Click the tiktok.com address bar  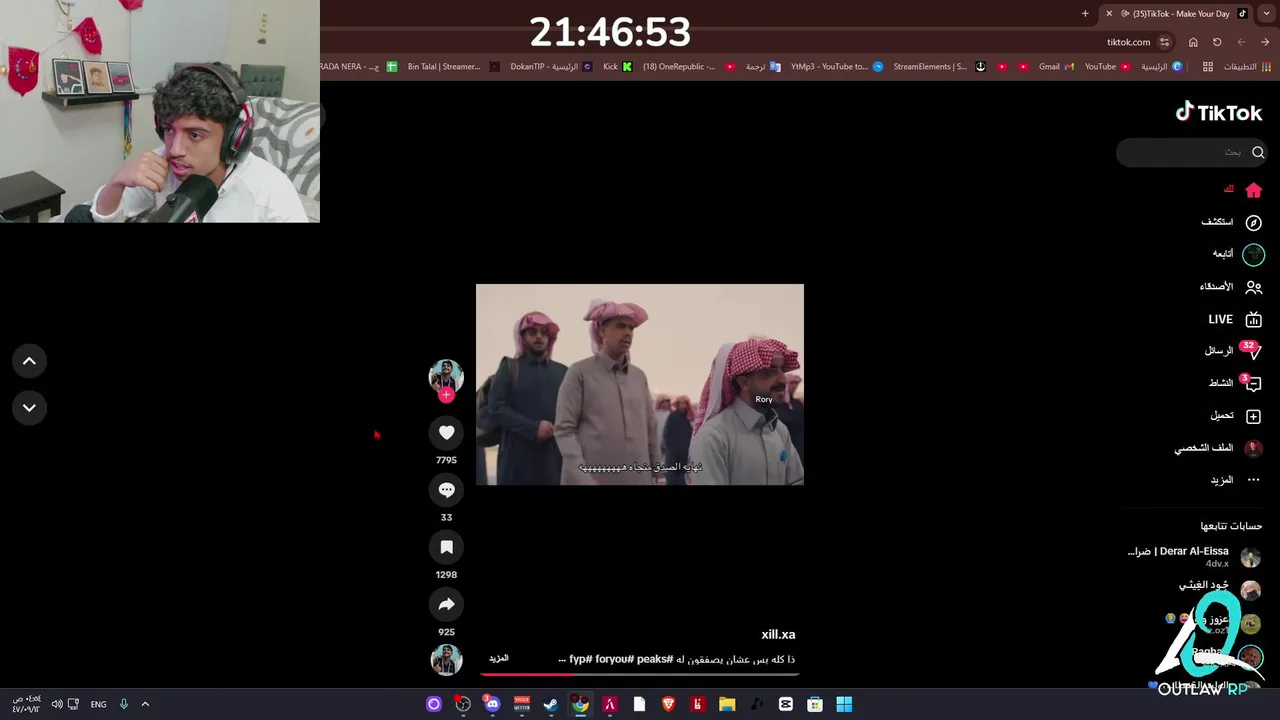[1128, 42]
